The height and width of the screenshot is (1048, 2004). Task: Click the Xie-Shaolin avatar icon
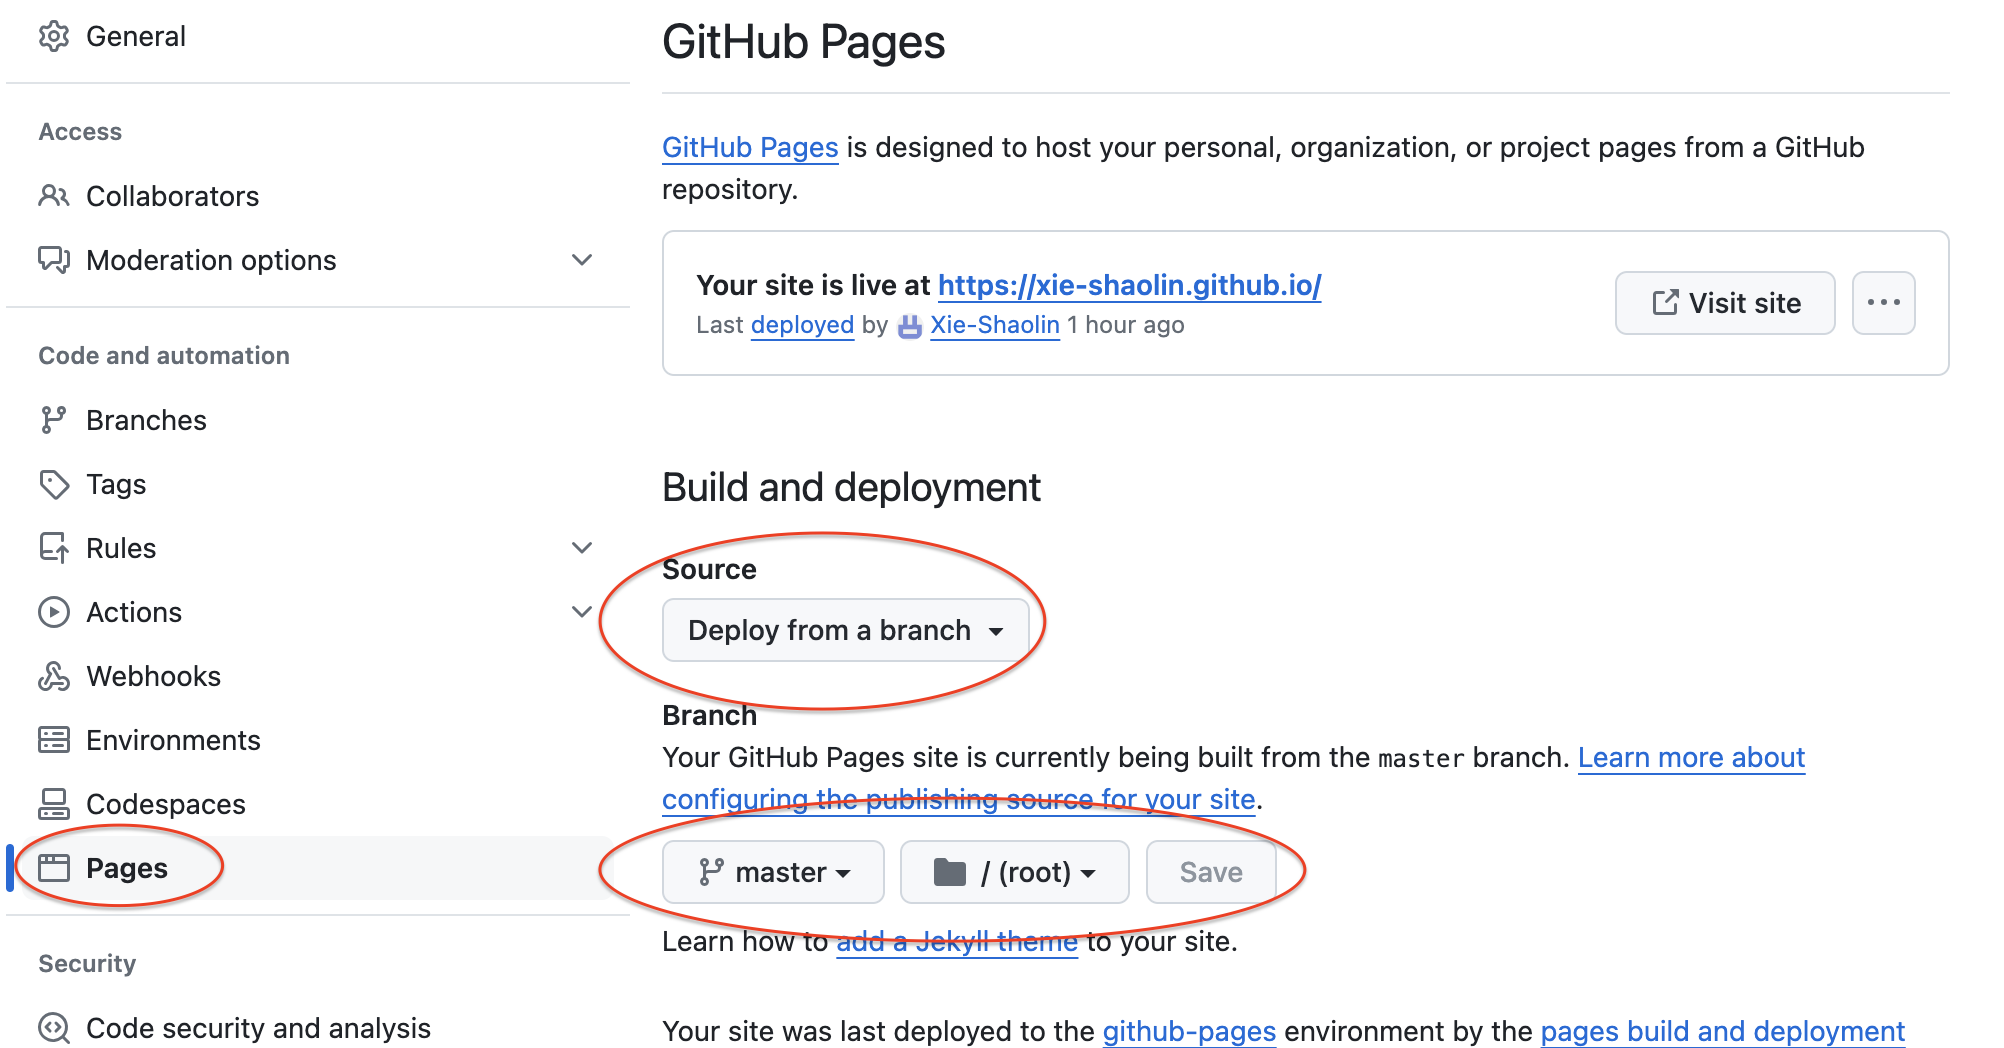[x=909, y=326]
